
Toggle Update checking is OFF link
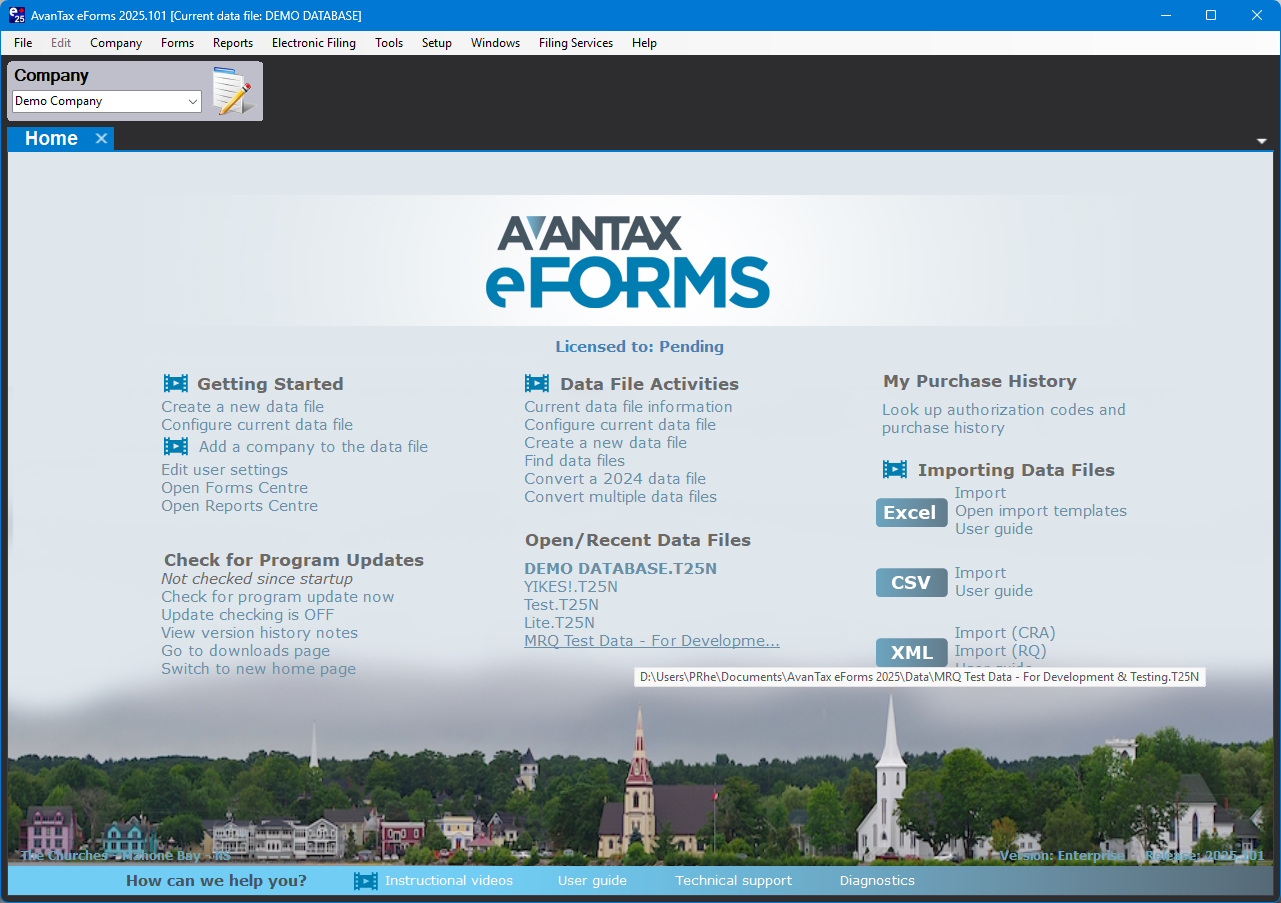[247, 615]
